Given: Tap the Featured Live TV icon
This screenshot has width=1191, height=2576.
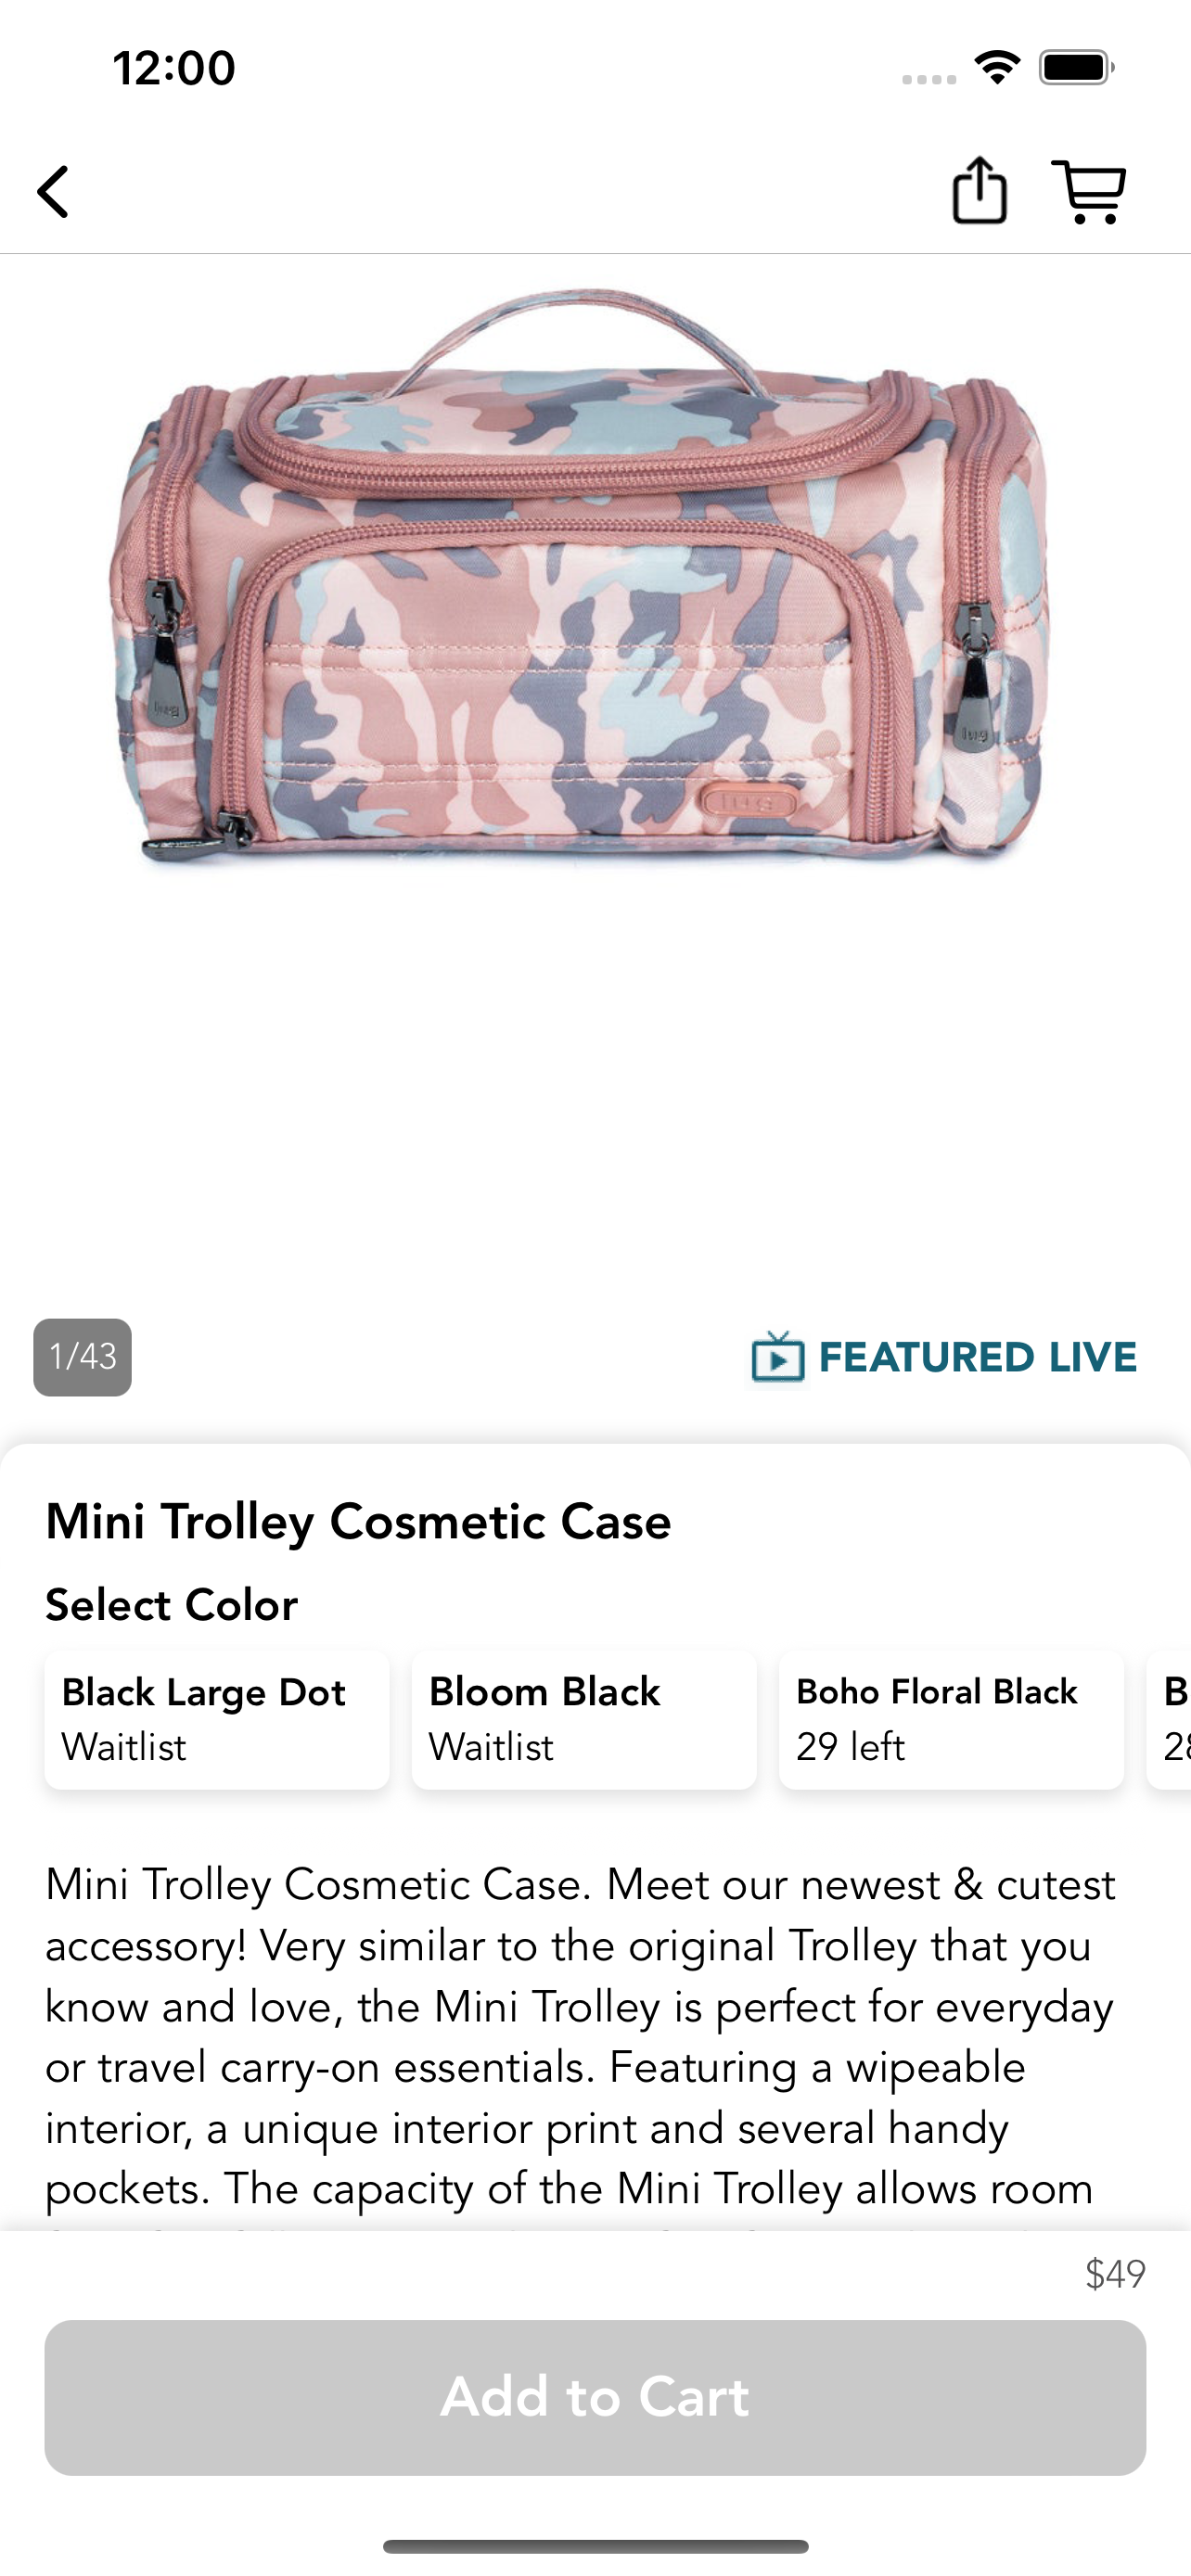Looking at the screenshot, I should pos(778,1357).
